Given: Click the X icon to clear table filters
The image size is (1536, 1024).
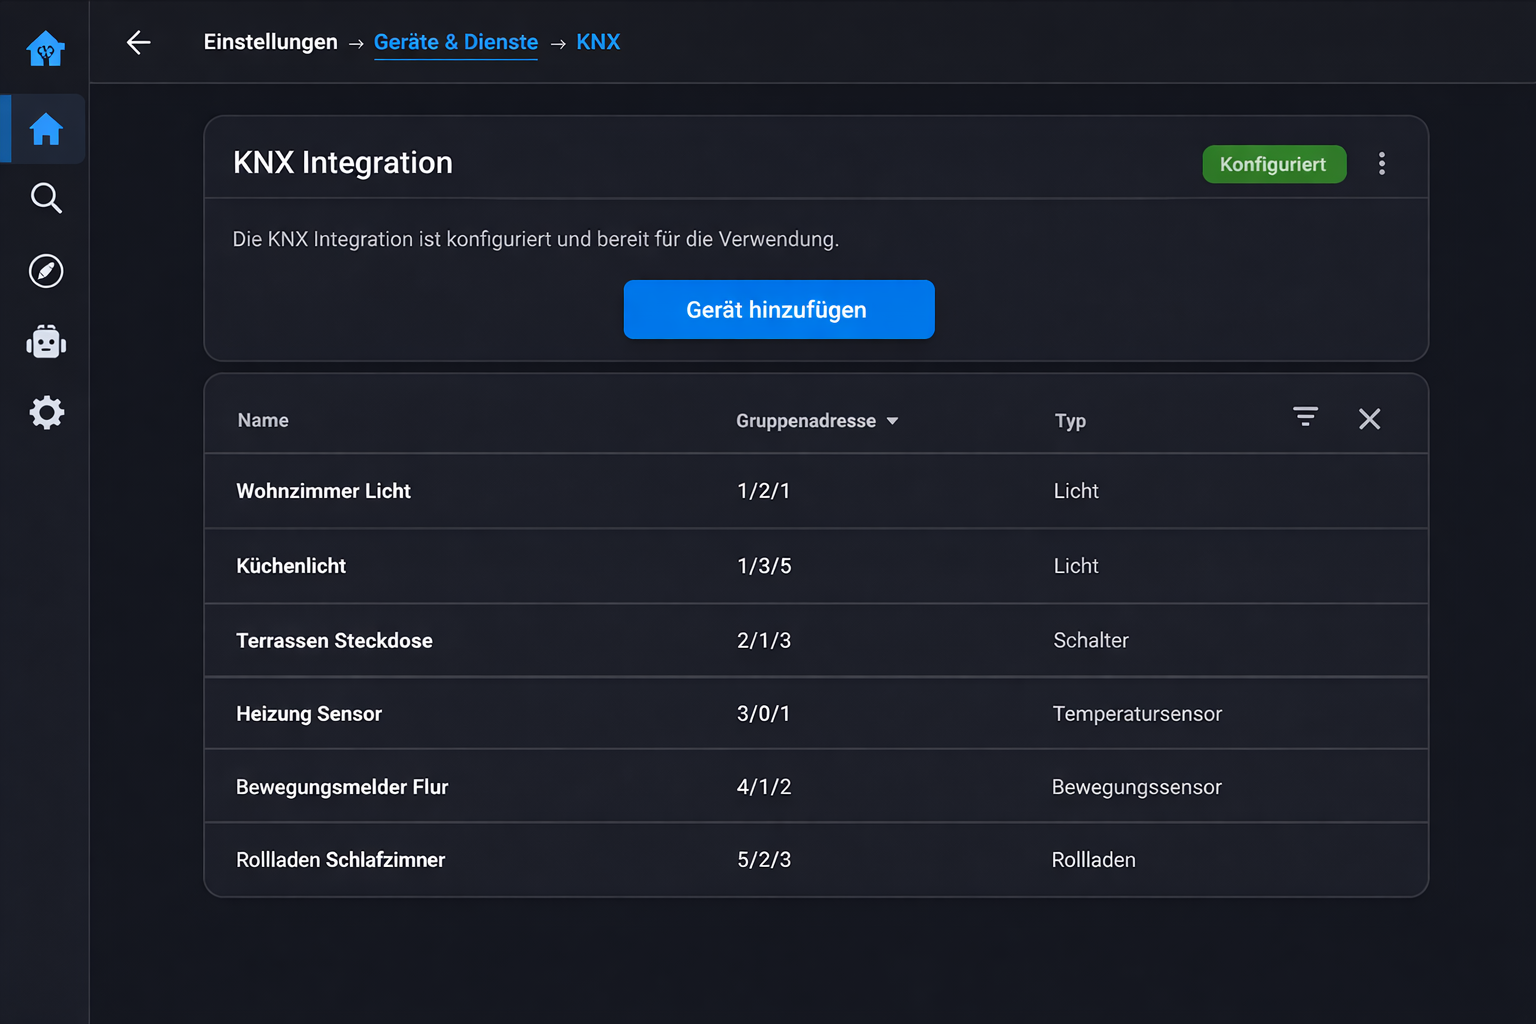Looking at the screenshot, I should (1369, 419).
